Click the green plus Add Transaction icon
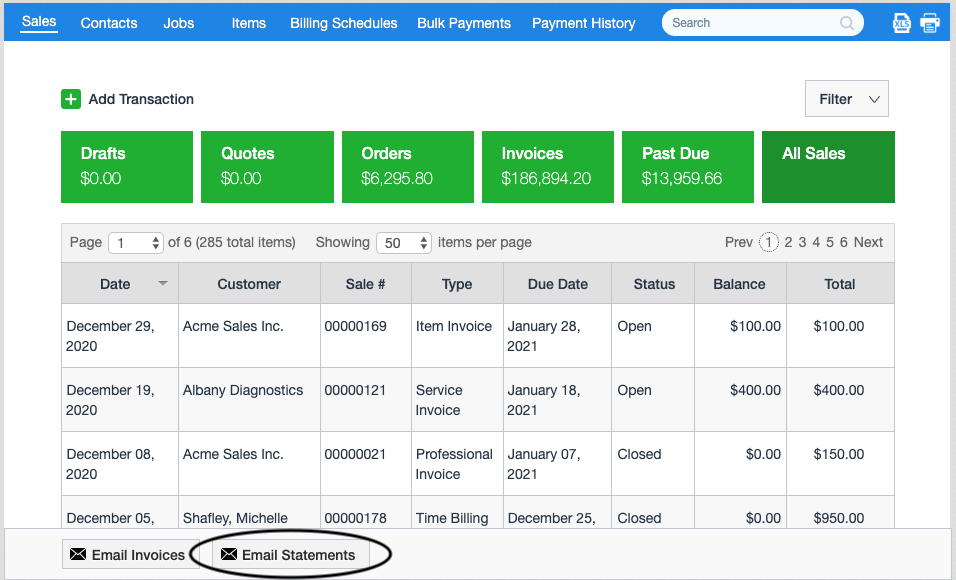The width and height of the screenshot is (956, 580). click(71, 99)
